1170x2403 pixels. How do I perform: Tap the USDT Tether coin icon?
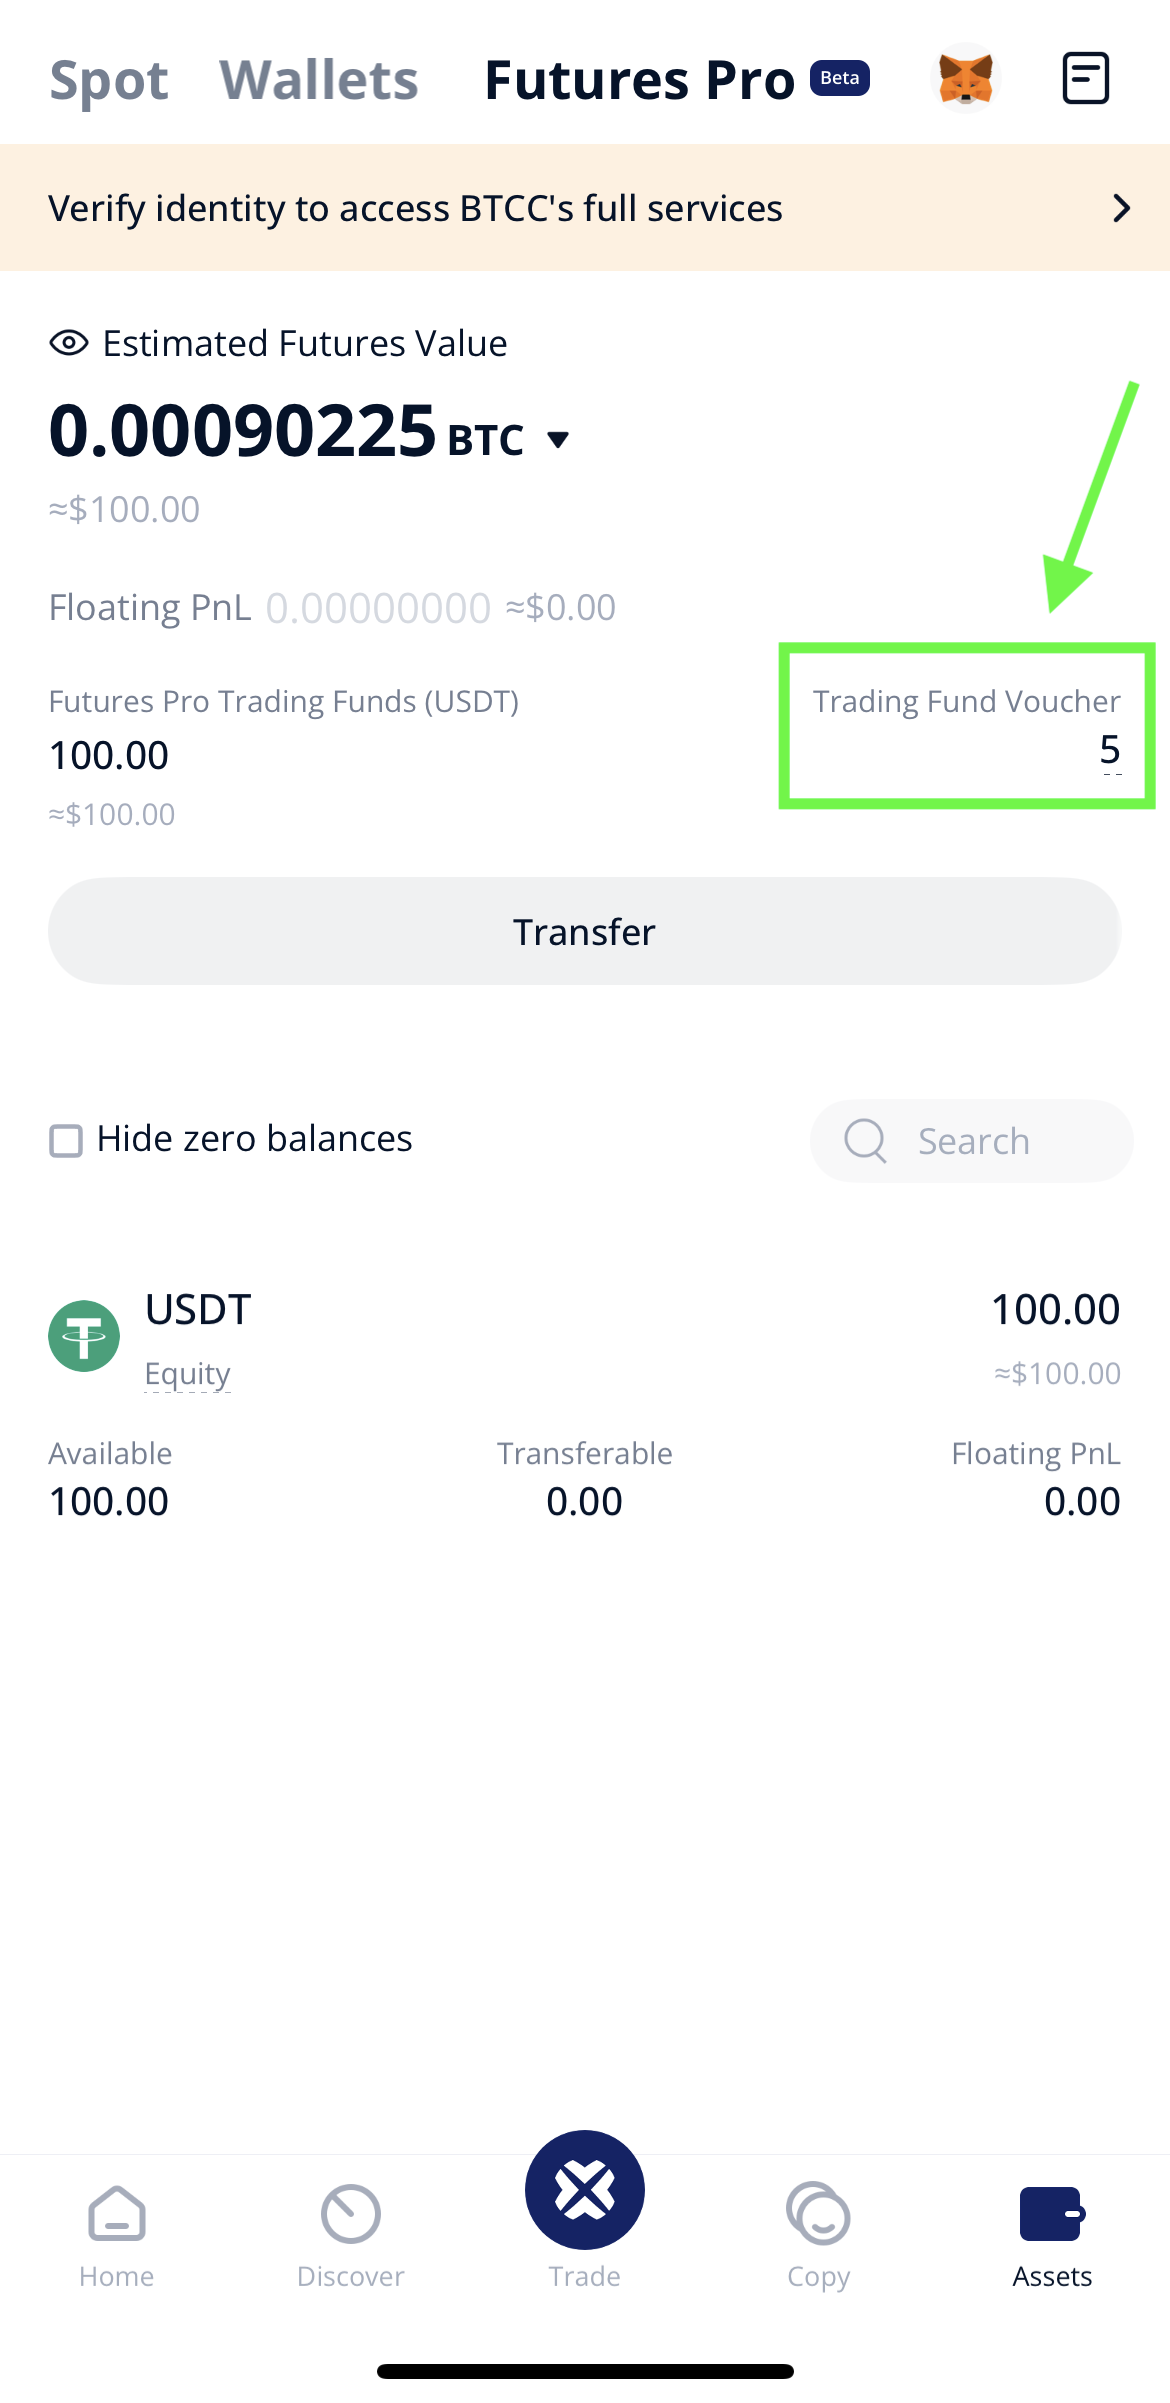click(84, 1336)
